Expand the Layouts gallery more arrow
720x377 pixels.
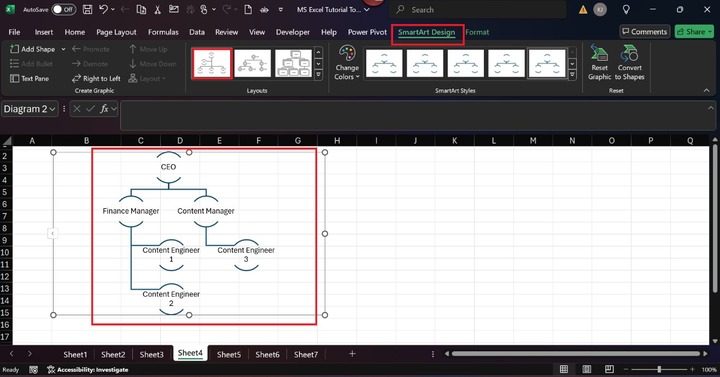318,74
